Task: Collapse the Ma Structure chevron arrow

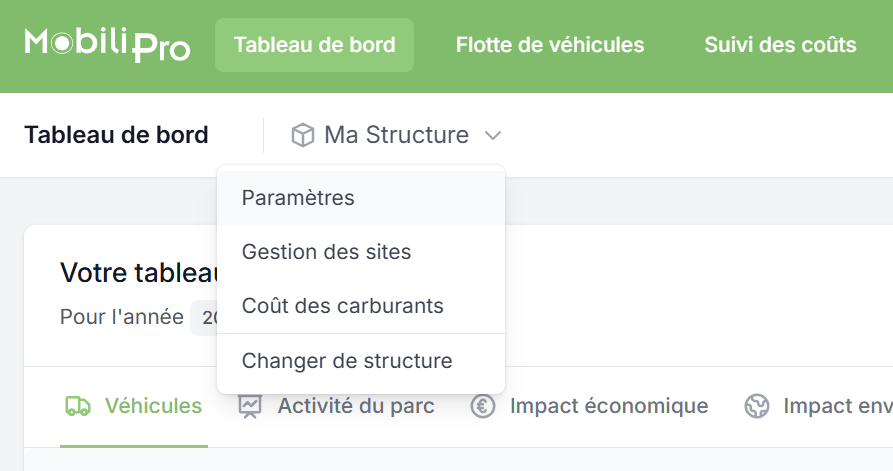Action: pos(492,135)
